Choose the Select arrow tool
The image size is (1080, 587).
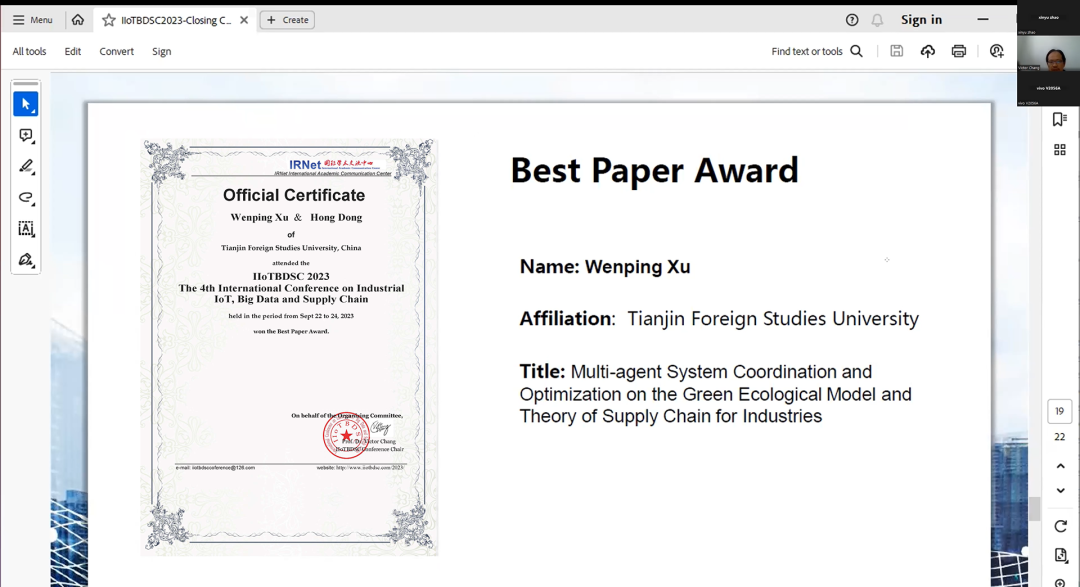tap(25, 104)
